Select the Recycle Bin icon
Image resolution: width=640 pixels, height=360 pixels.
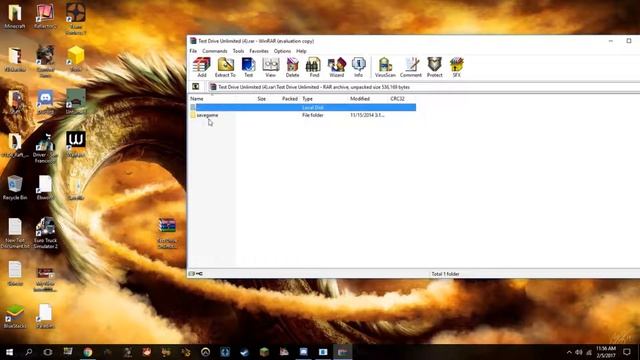15,187
